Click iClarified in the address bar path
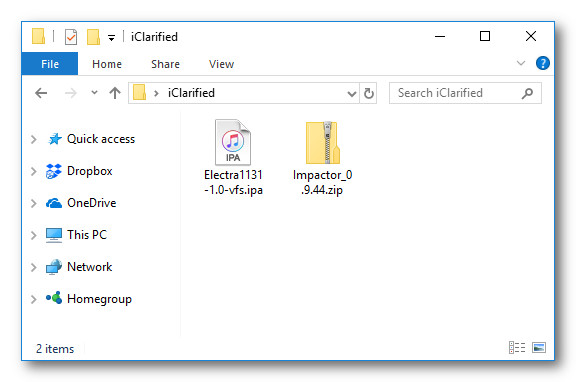576x382 pixels. point(191,93)
